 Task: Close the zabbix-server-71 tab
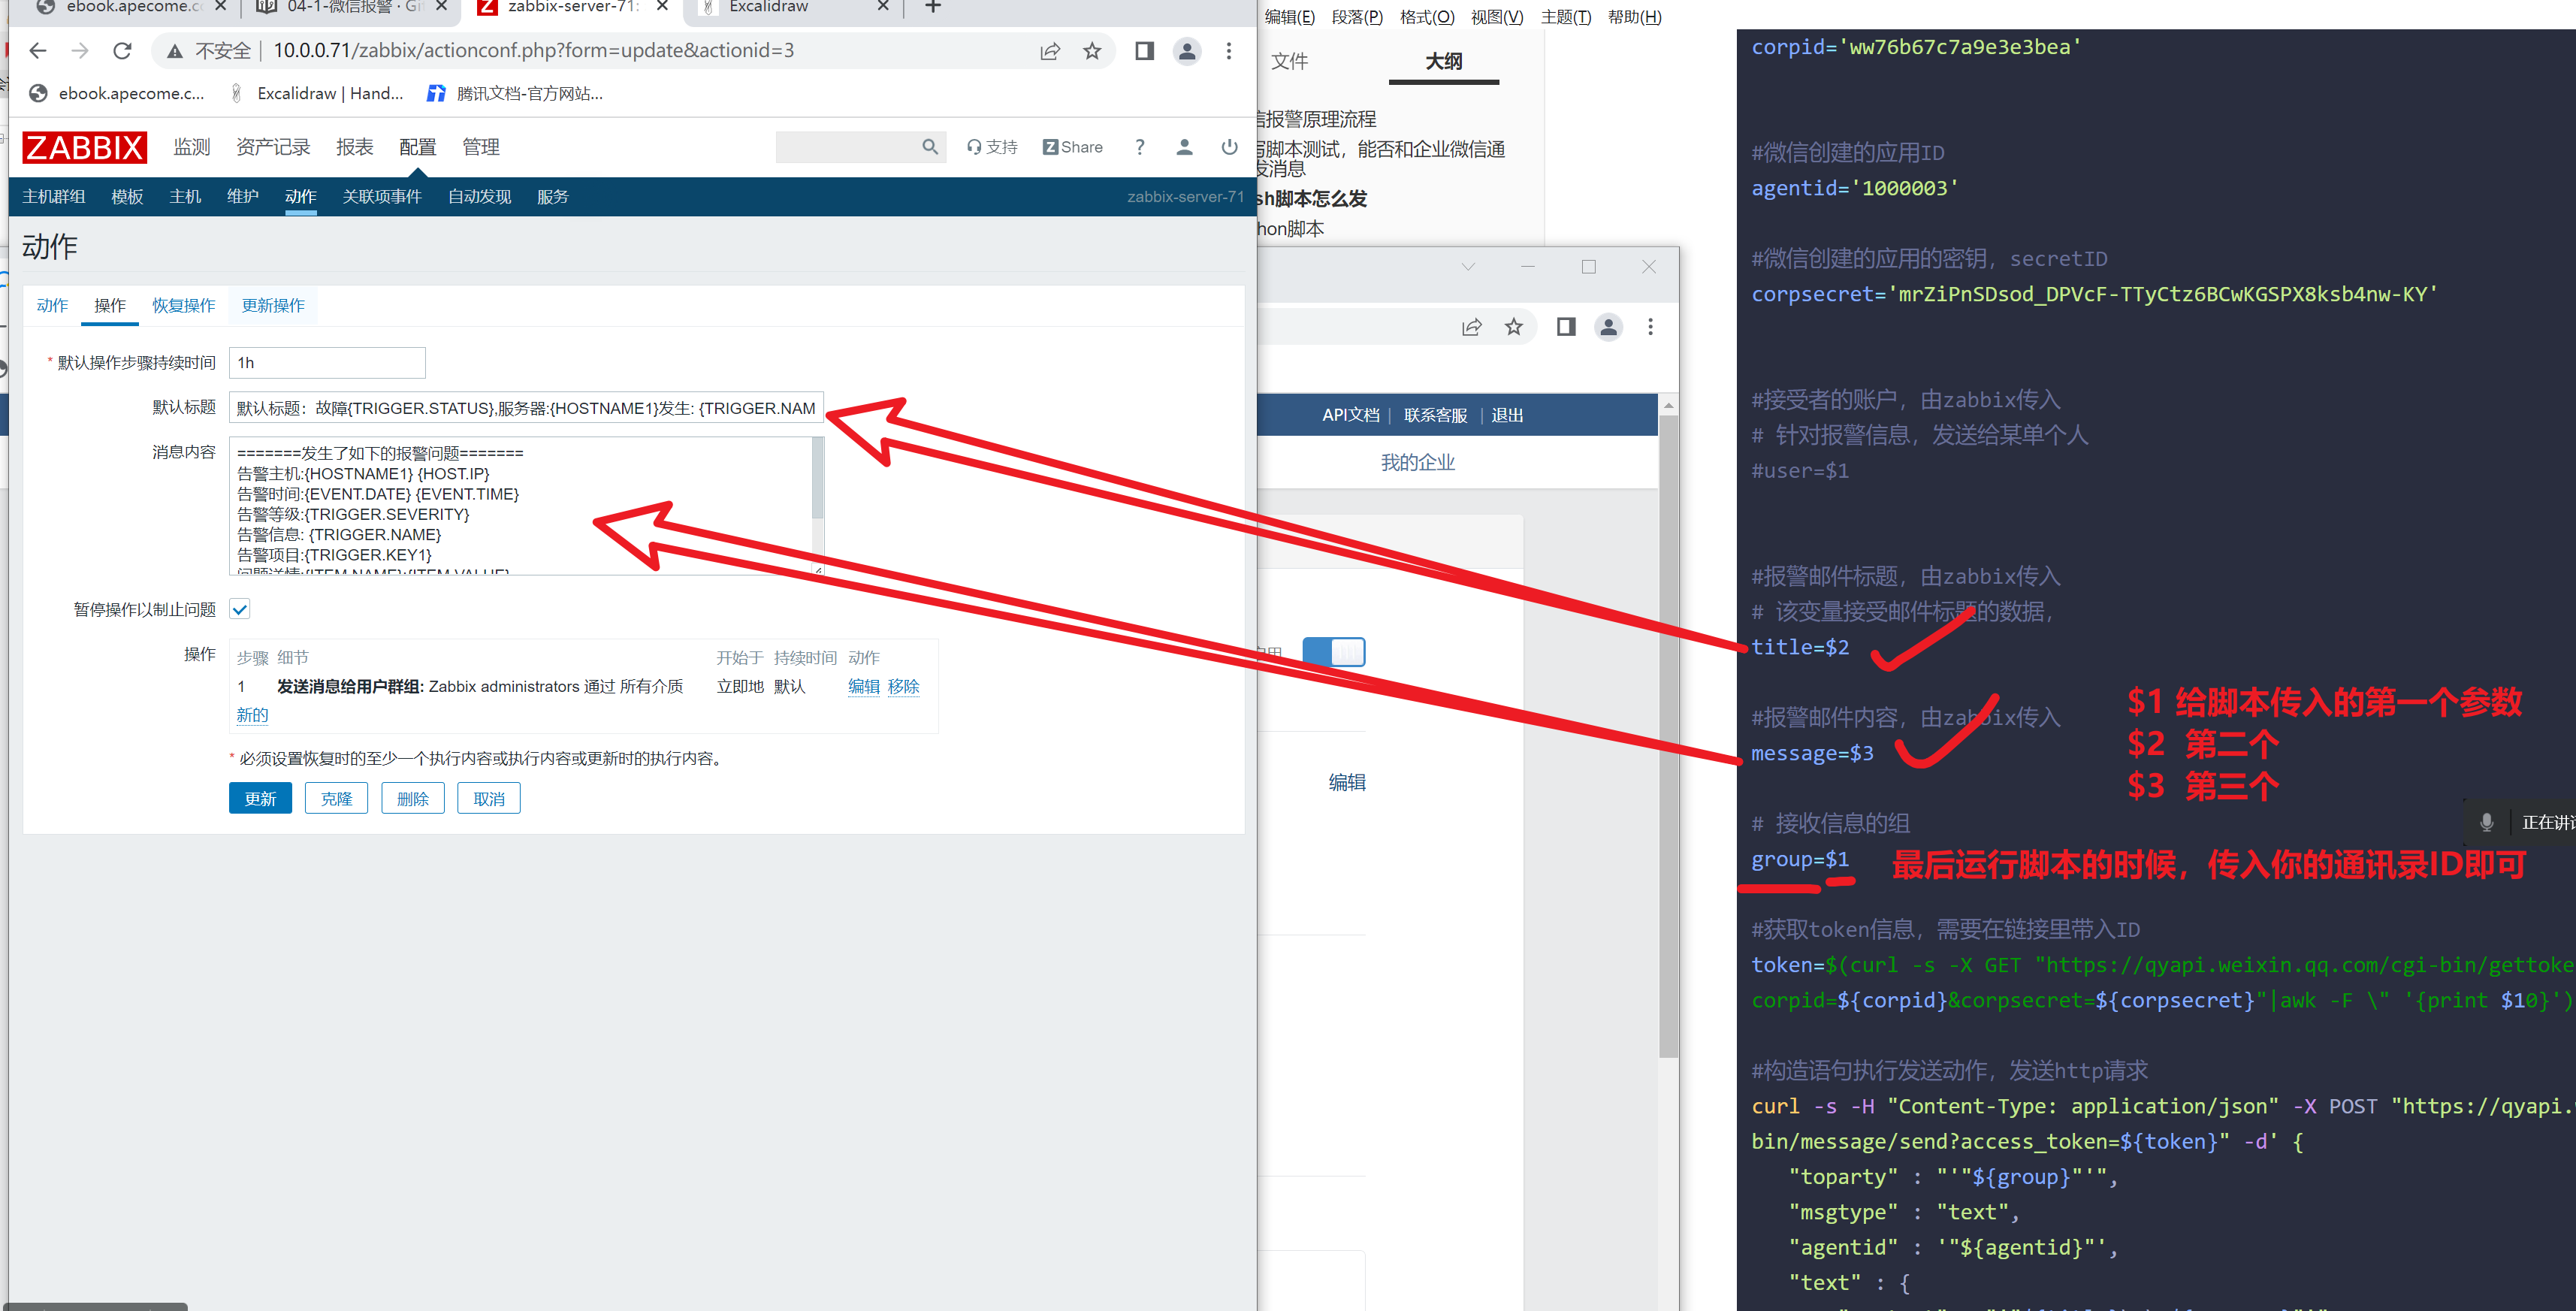662,7
